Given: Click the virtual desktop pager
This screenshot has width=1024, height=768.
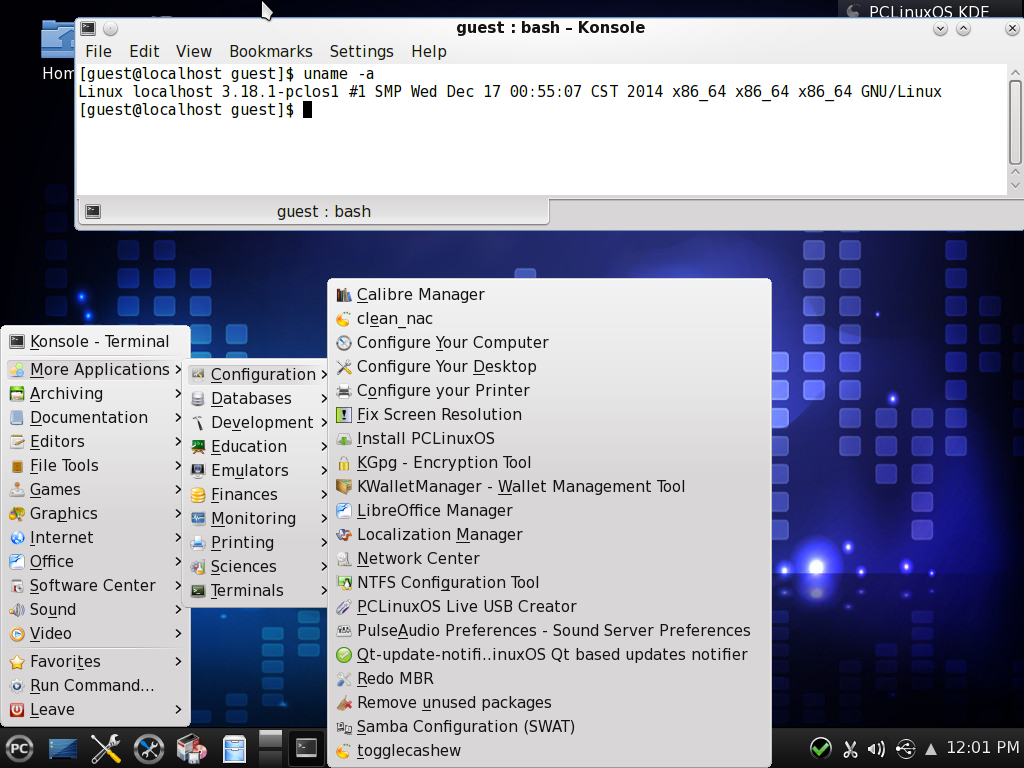Looking at the screenshot, I should click(270, 748).
